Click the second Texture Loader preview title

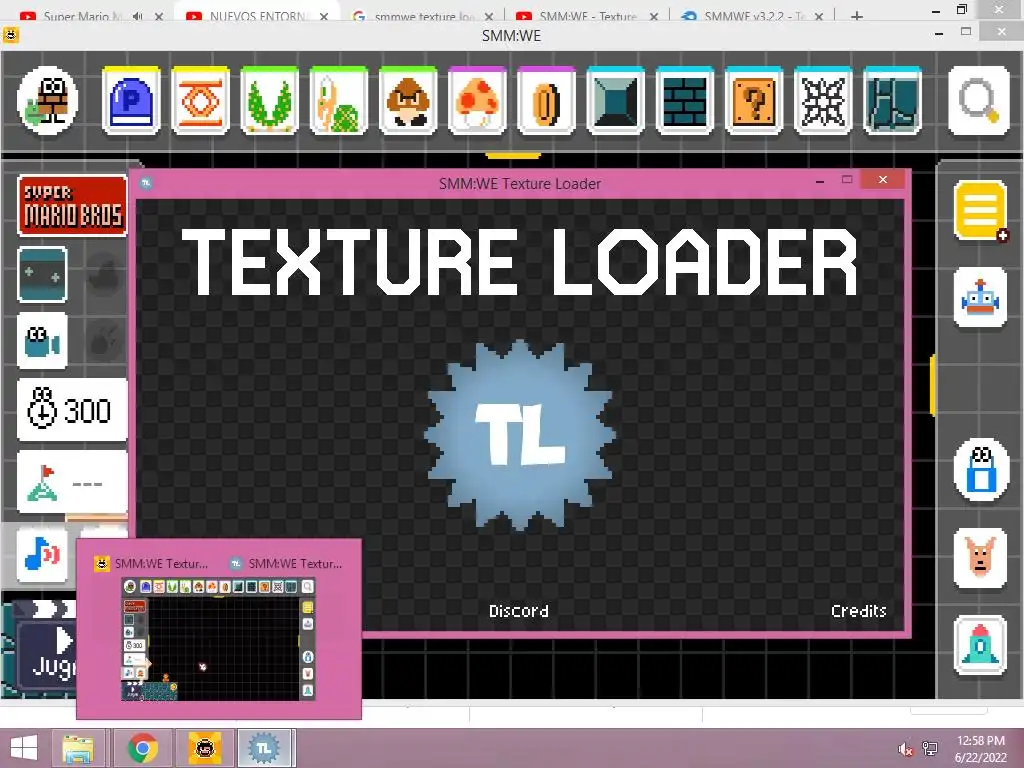295,564
